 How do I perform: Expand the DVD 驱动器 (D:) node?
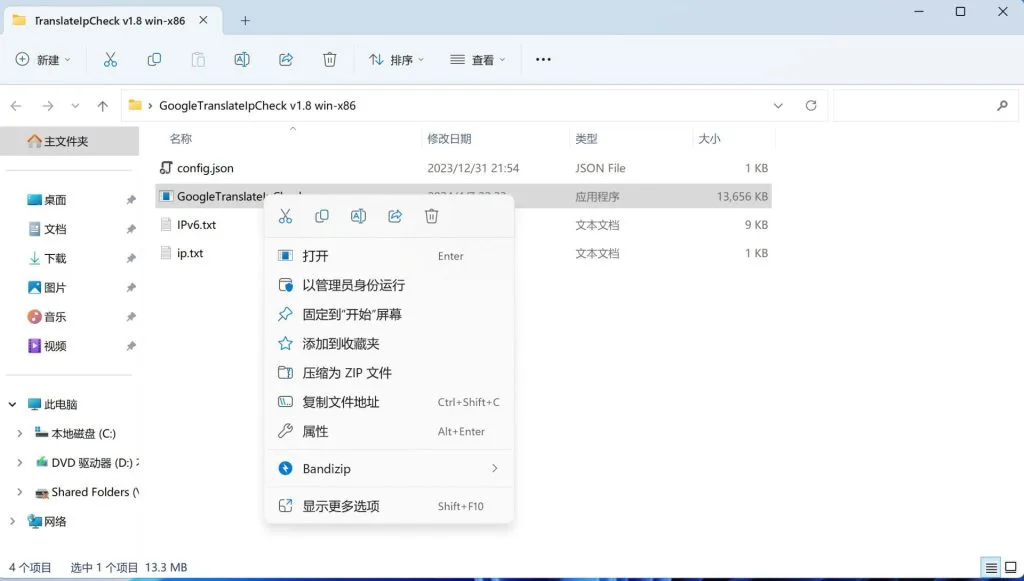(20, 463)
